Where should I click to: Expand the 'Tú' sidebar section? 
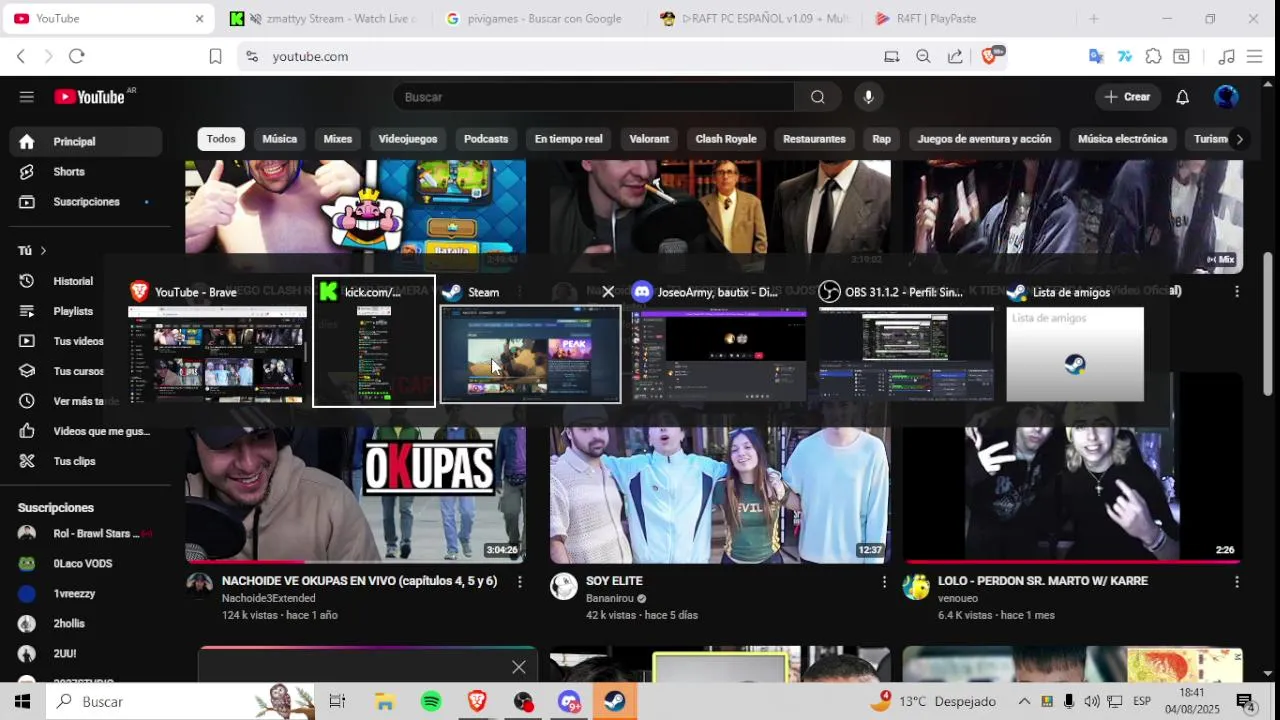point(32,251)
